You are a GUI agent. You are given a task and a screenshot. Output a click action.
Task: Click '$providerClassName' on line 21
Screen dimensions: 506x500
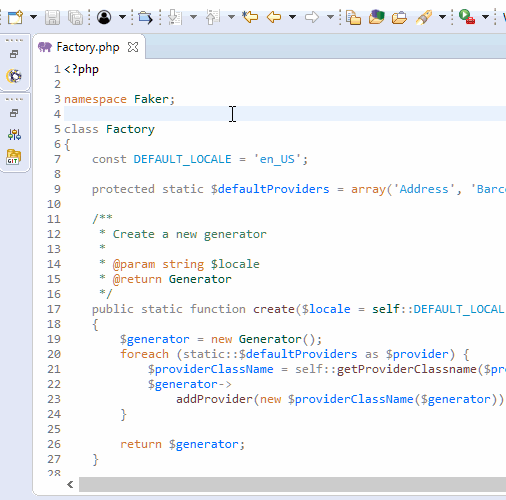tap(211, 369)
